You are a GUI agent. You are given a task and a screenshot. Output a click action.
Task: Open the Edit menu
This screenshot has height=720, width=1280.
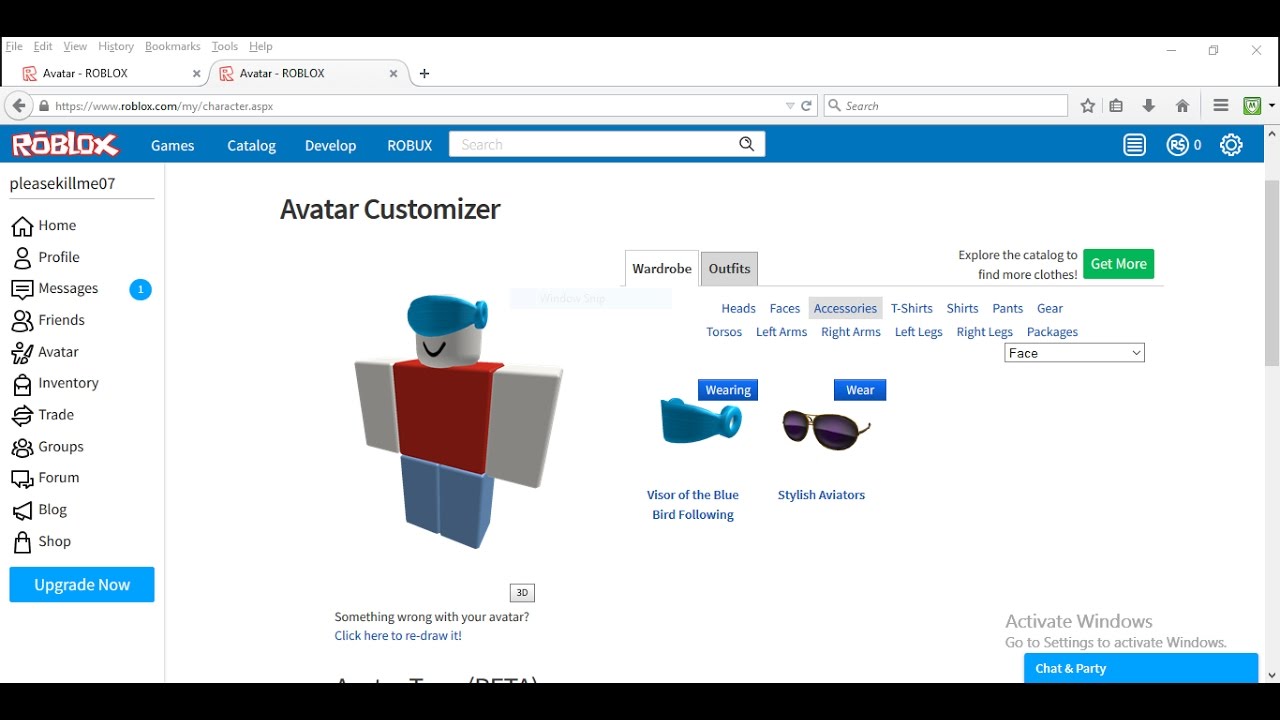43,46
